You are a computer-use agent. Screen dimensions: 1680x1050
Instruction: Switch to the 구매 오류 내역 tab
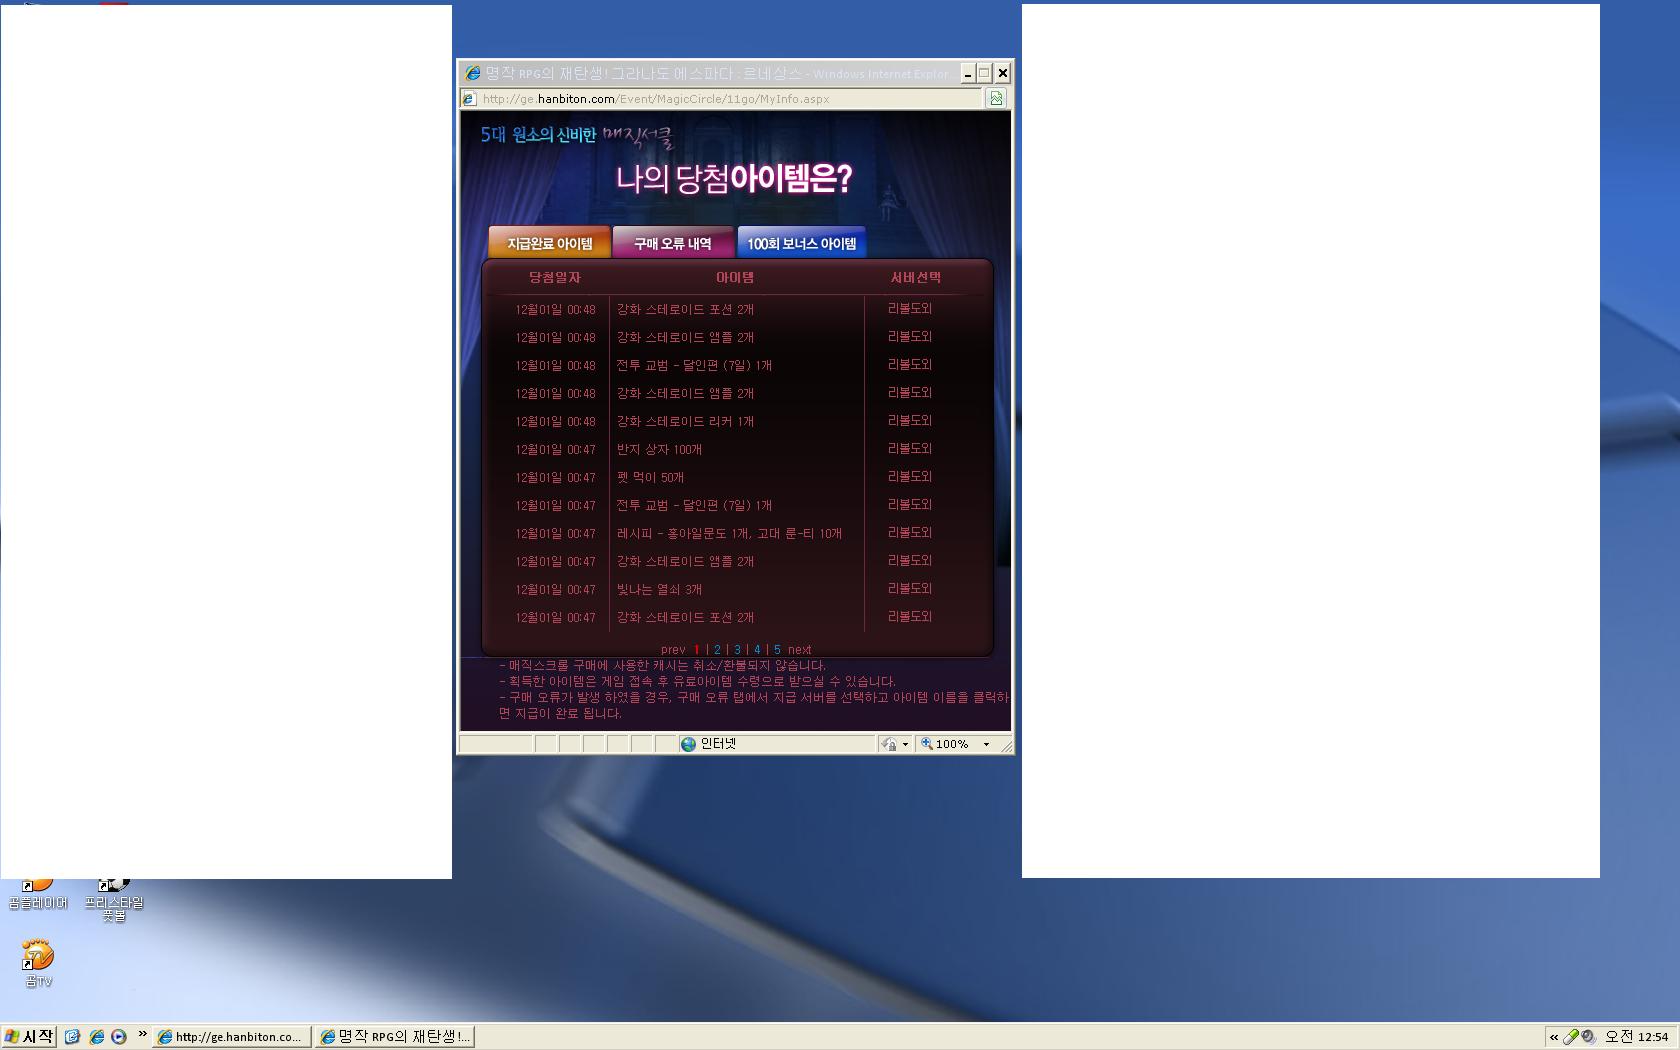pyautogui.click(x=672, y=243)
